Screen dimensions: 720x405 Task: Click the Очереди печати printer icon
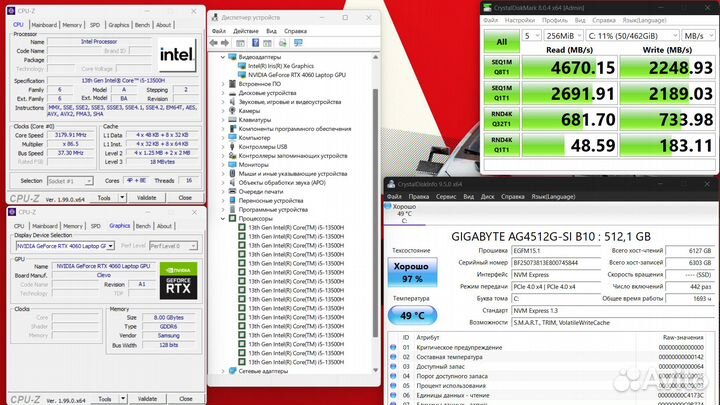[232, 191]
